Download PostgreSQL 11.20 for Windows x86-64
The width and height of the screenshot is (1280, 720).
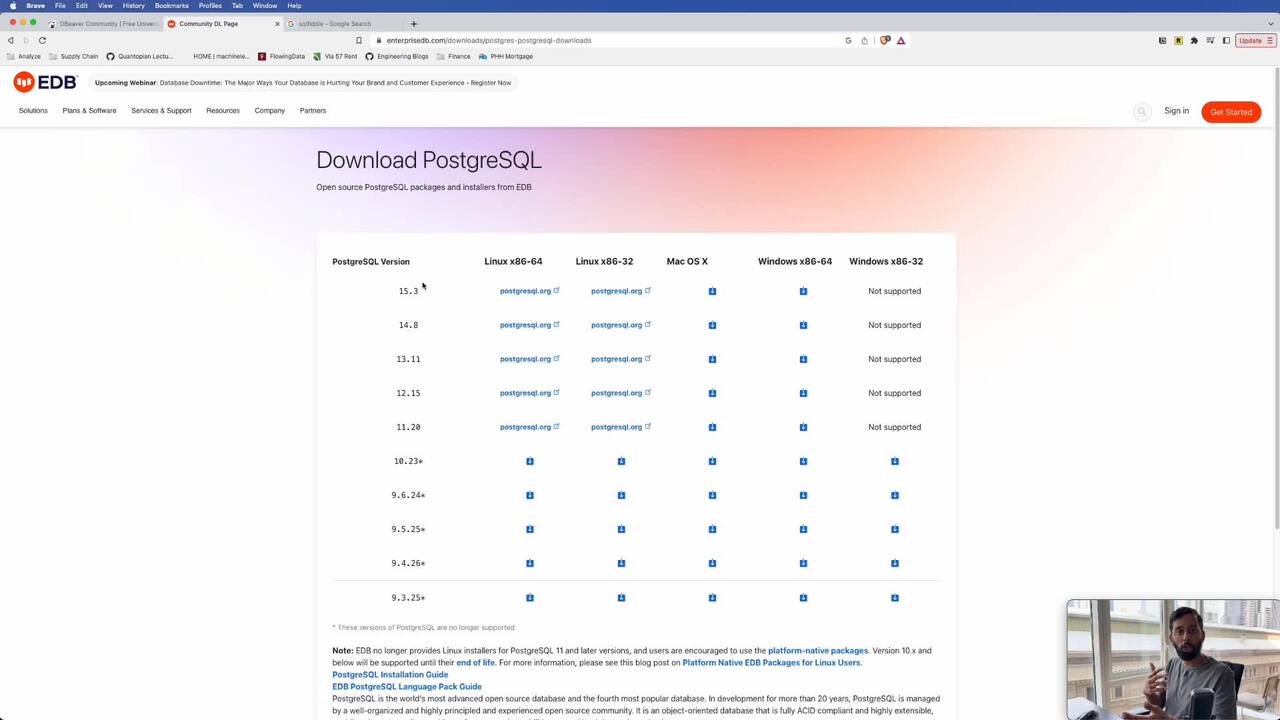[x=803, y=427]
